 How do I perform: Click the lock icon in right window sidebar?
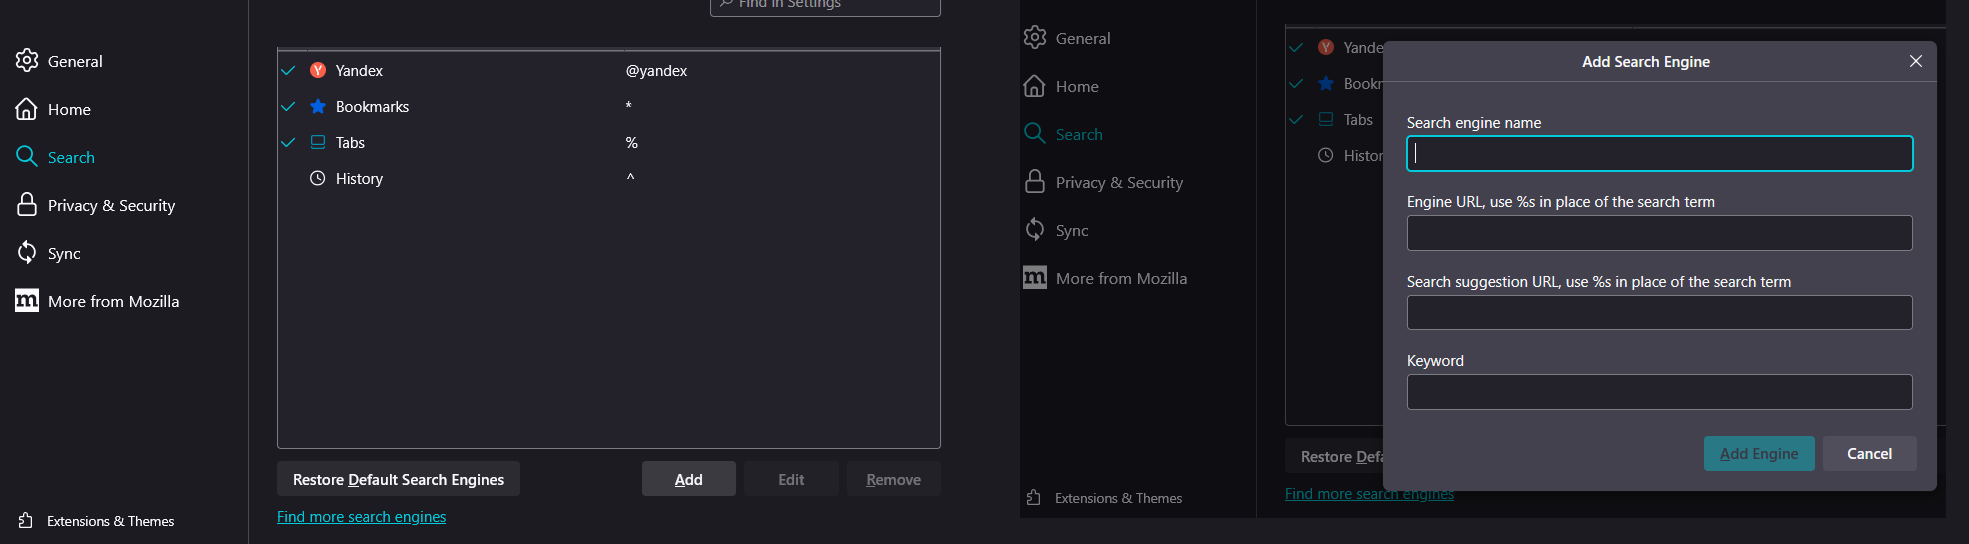point(1035,182)
